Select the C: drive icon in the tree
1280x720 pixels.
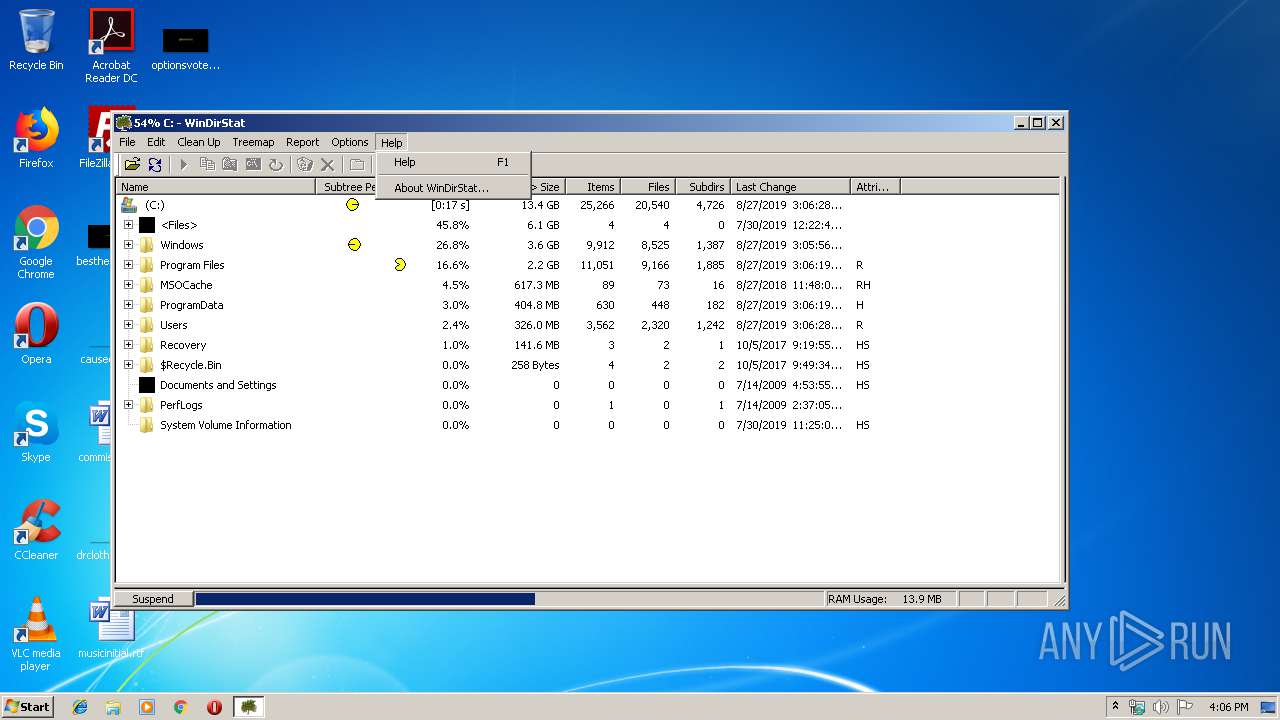point(129,205)
